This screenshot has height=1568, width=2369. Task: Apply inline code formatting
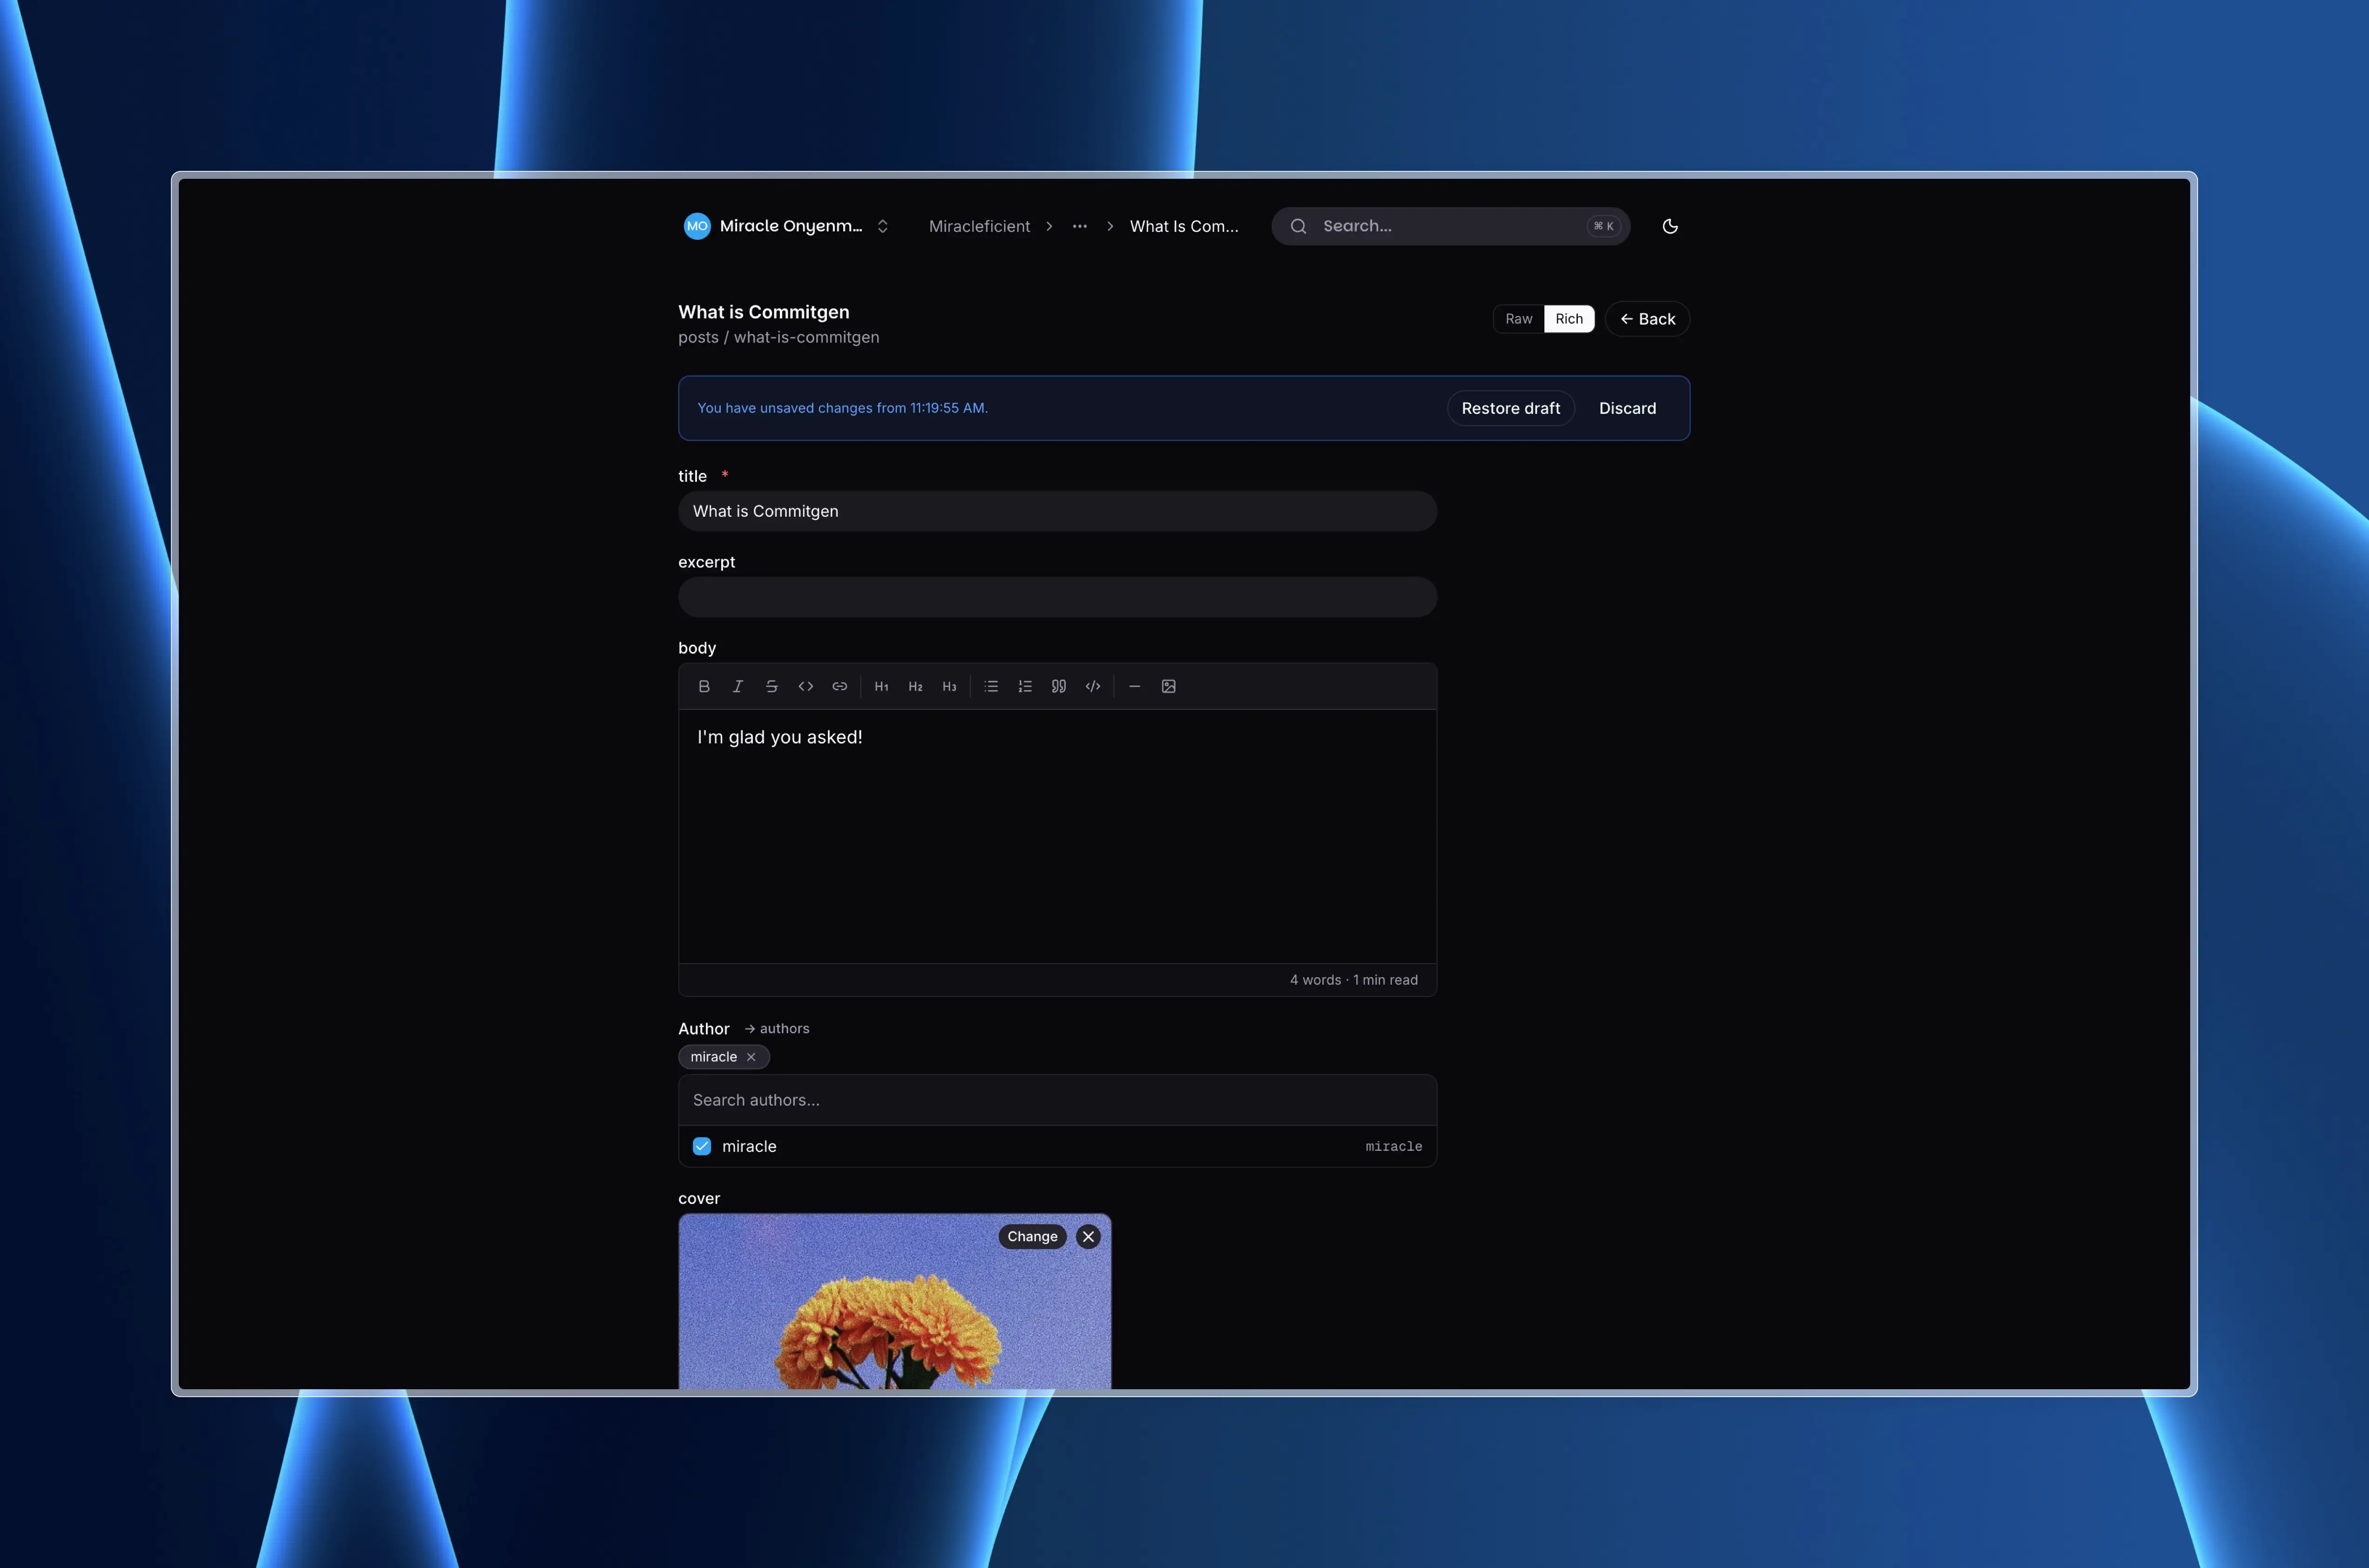tap(806, 686)
